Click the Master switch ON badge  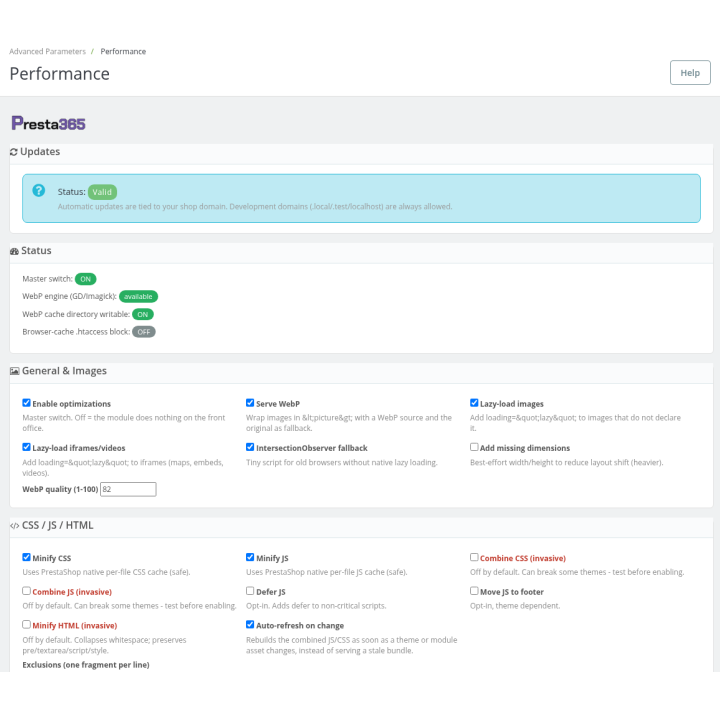click(x=85, y=279)
